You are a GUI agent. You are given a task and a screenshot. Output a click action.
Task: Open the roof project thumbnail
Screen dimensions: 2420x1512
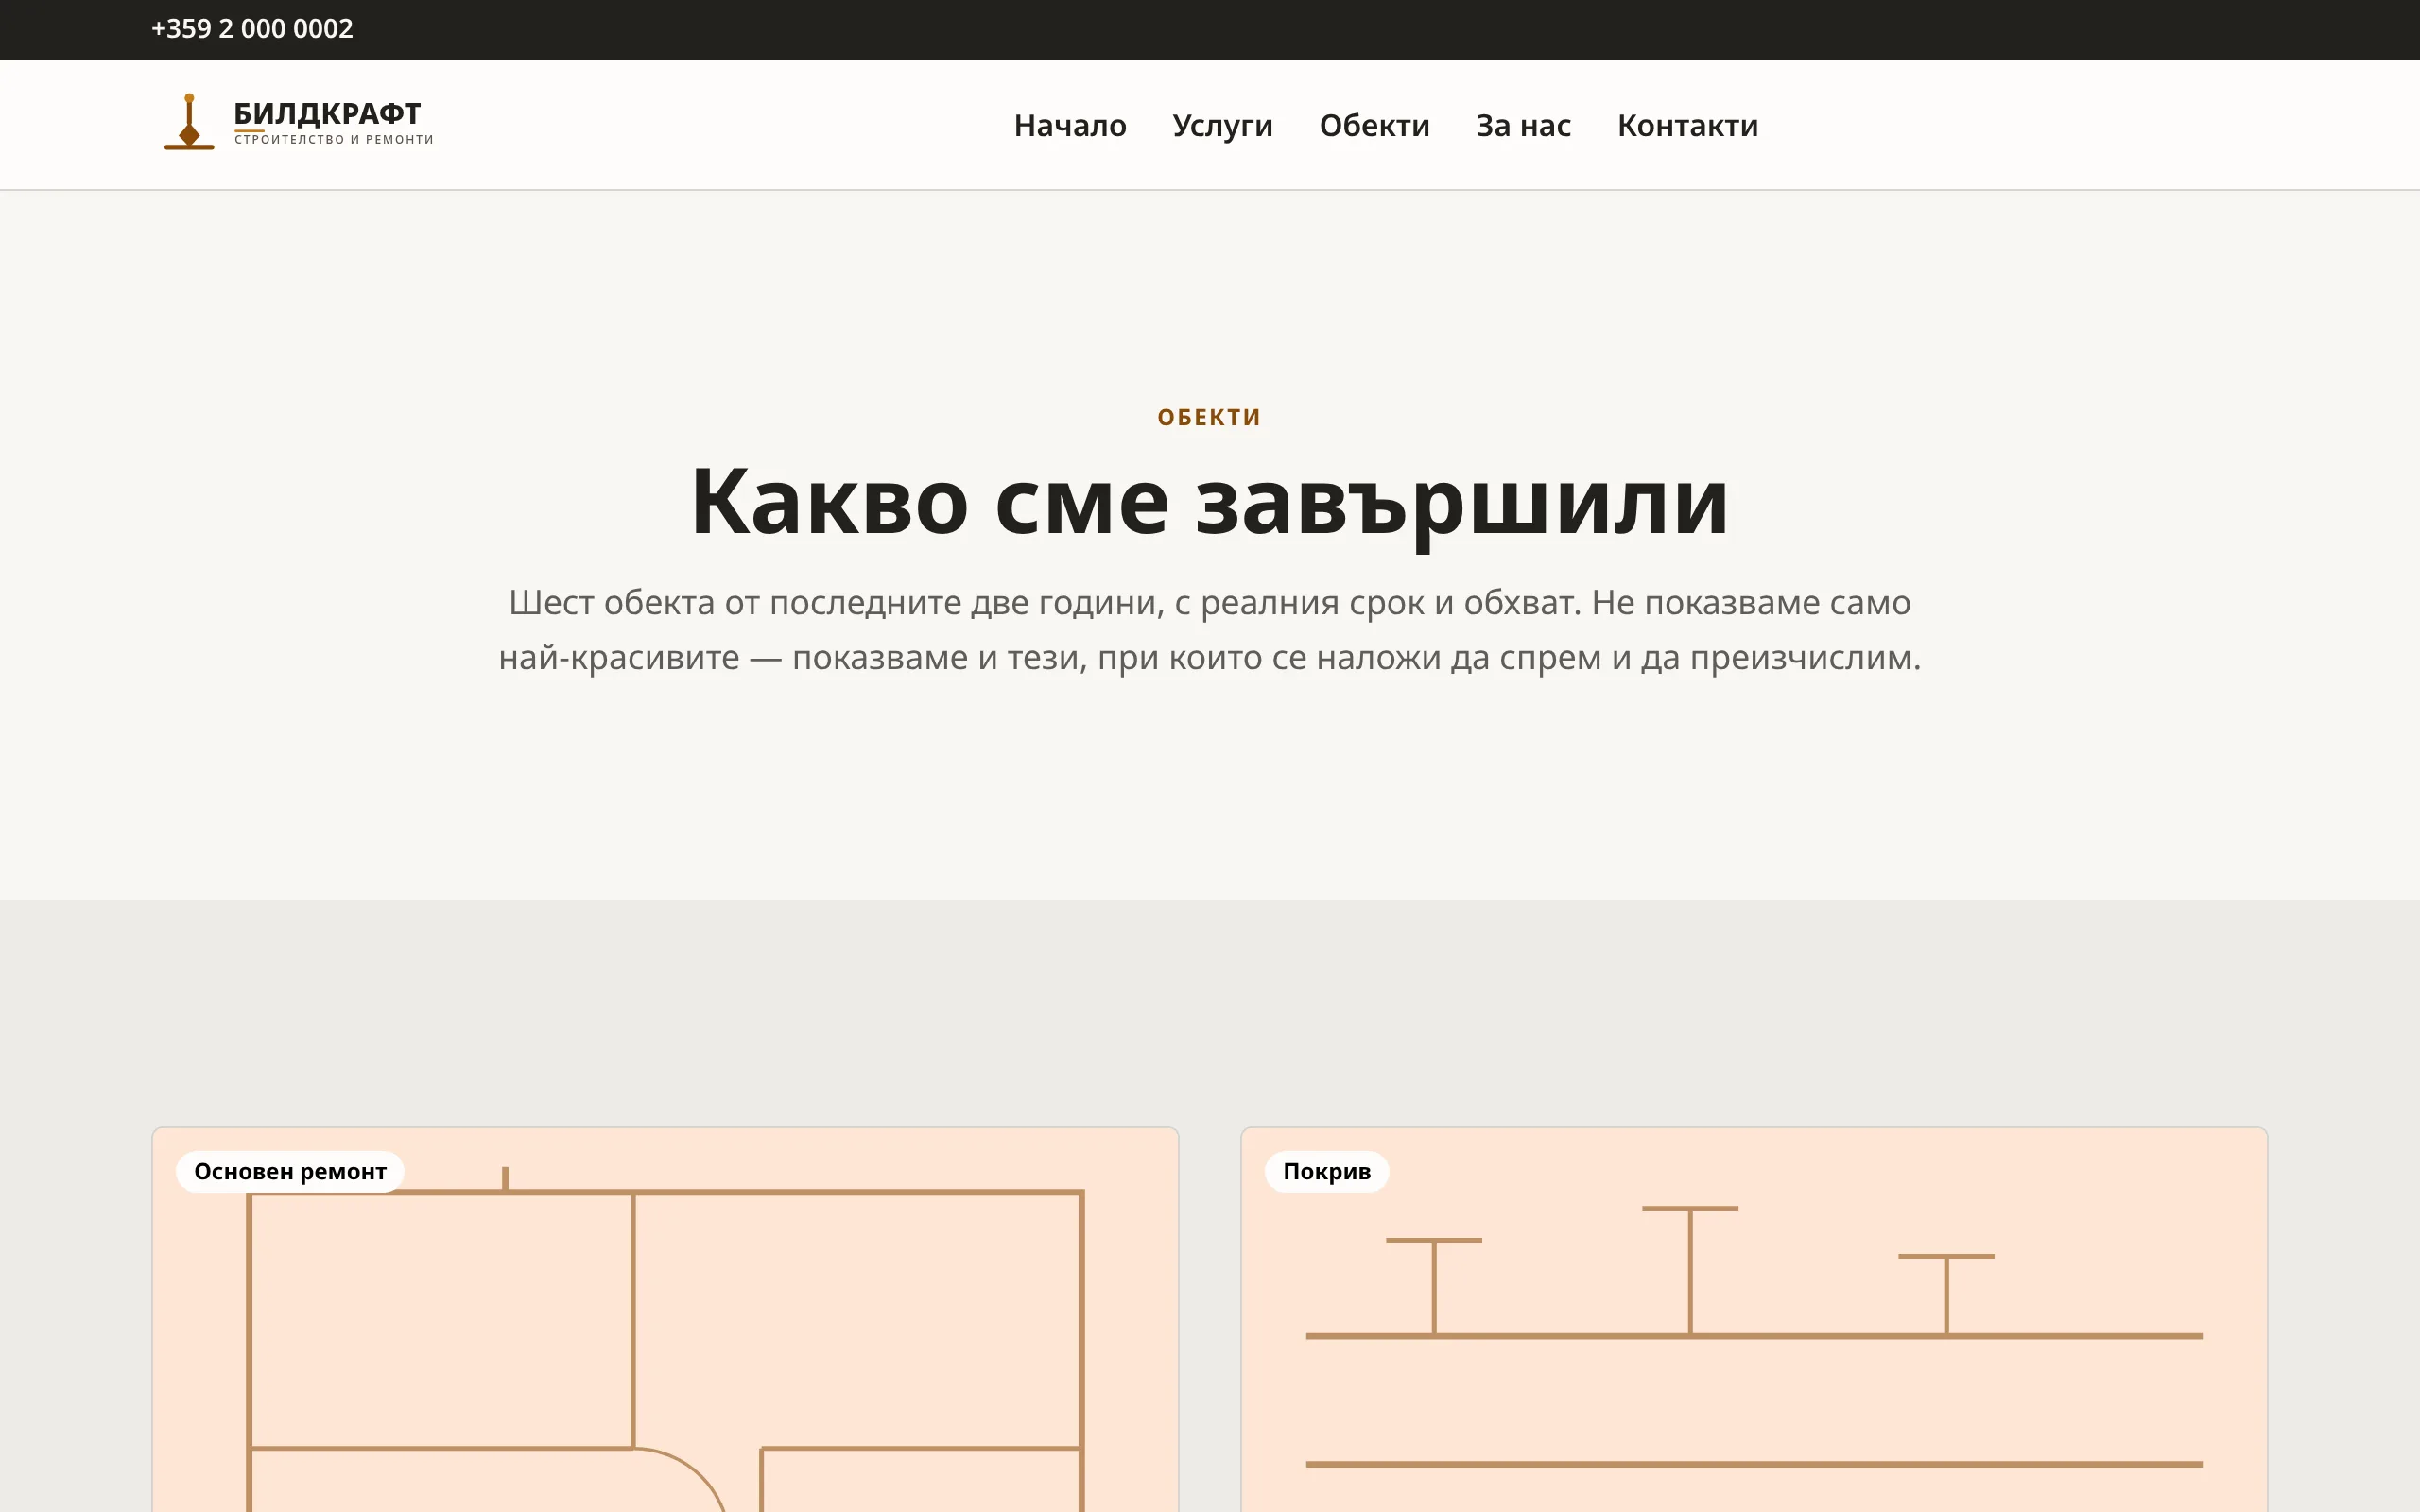(1754, 1320)
